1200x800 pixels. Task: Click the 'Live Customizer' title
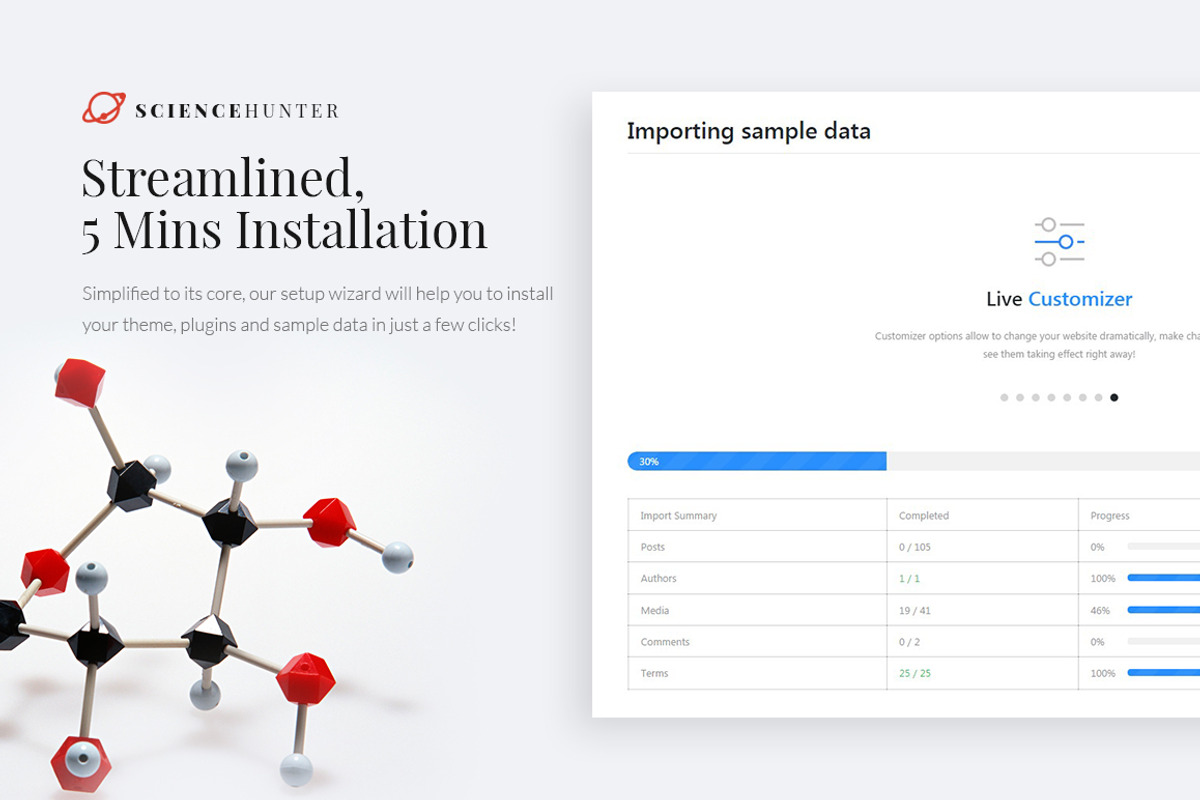click(1059, 299)
